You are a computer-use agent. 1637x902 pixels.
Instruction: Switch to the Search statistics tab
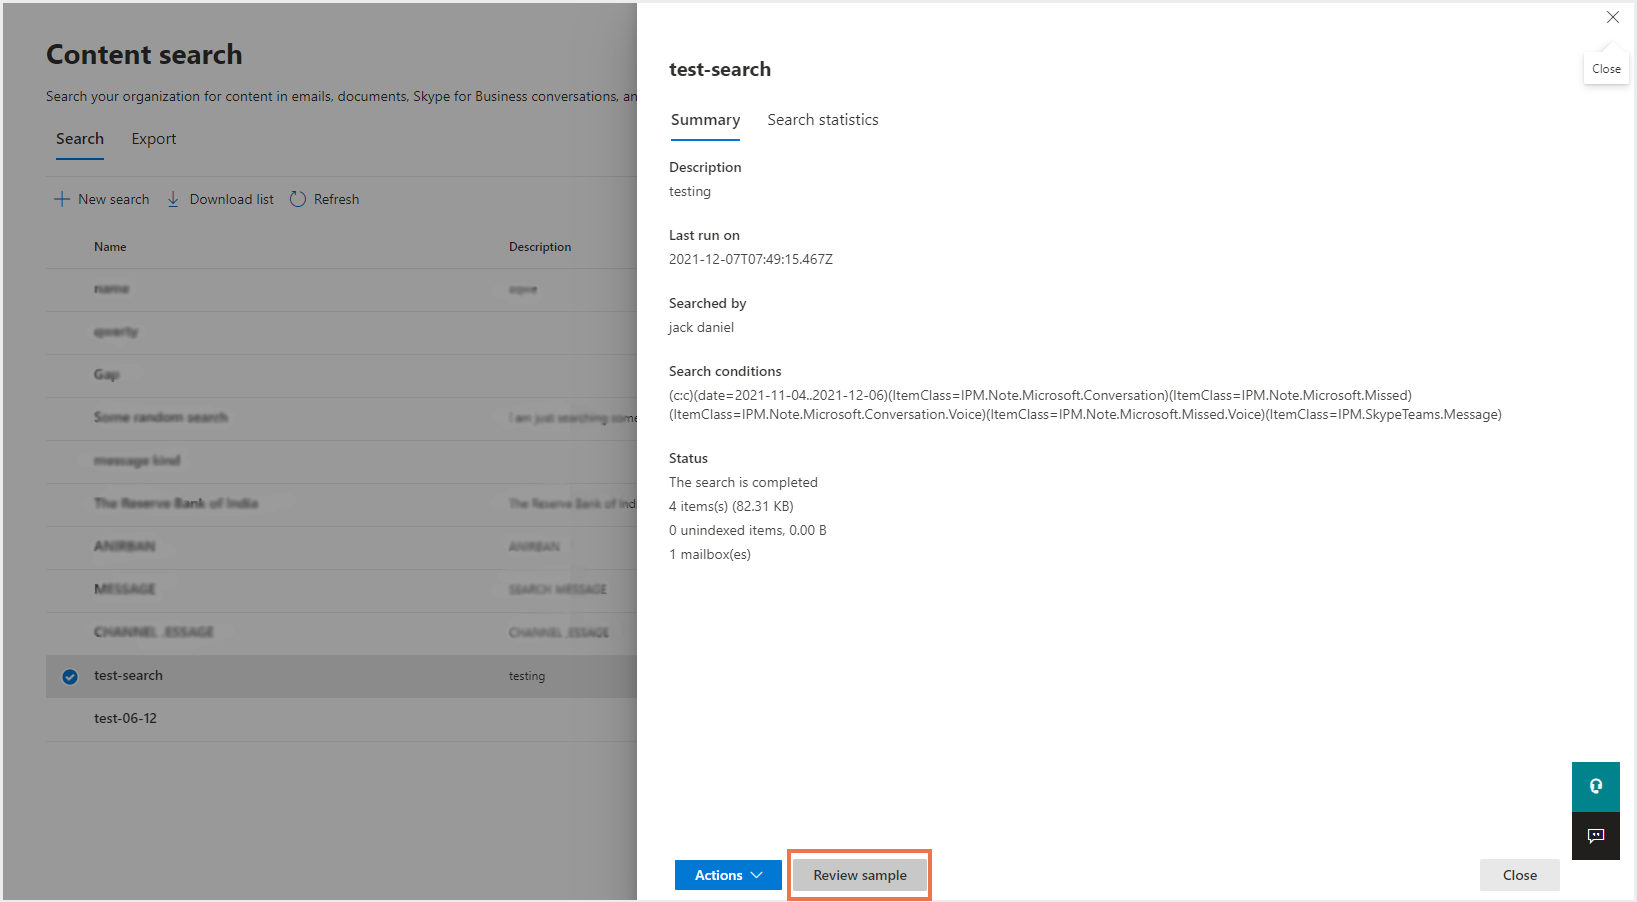[x=822, y=120]
